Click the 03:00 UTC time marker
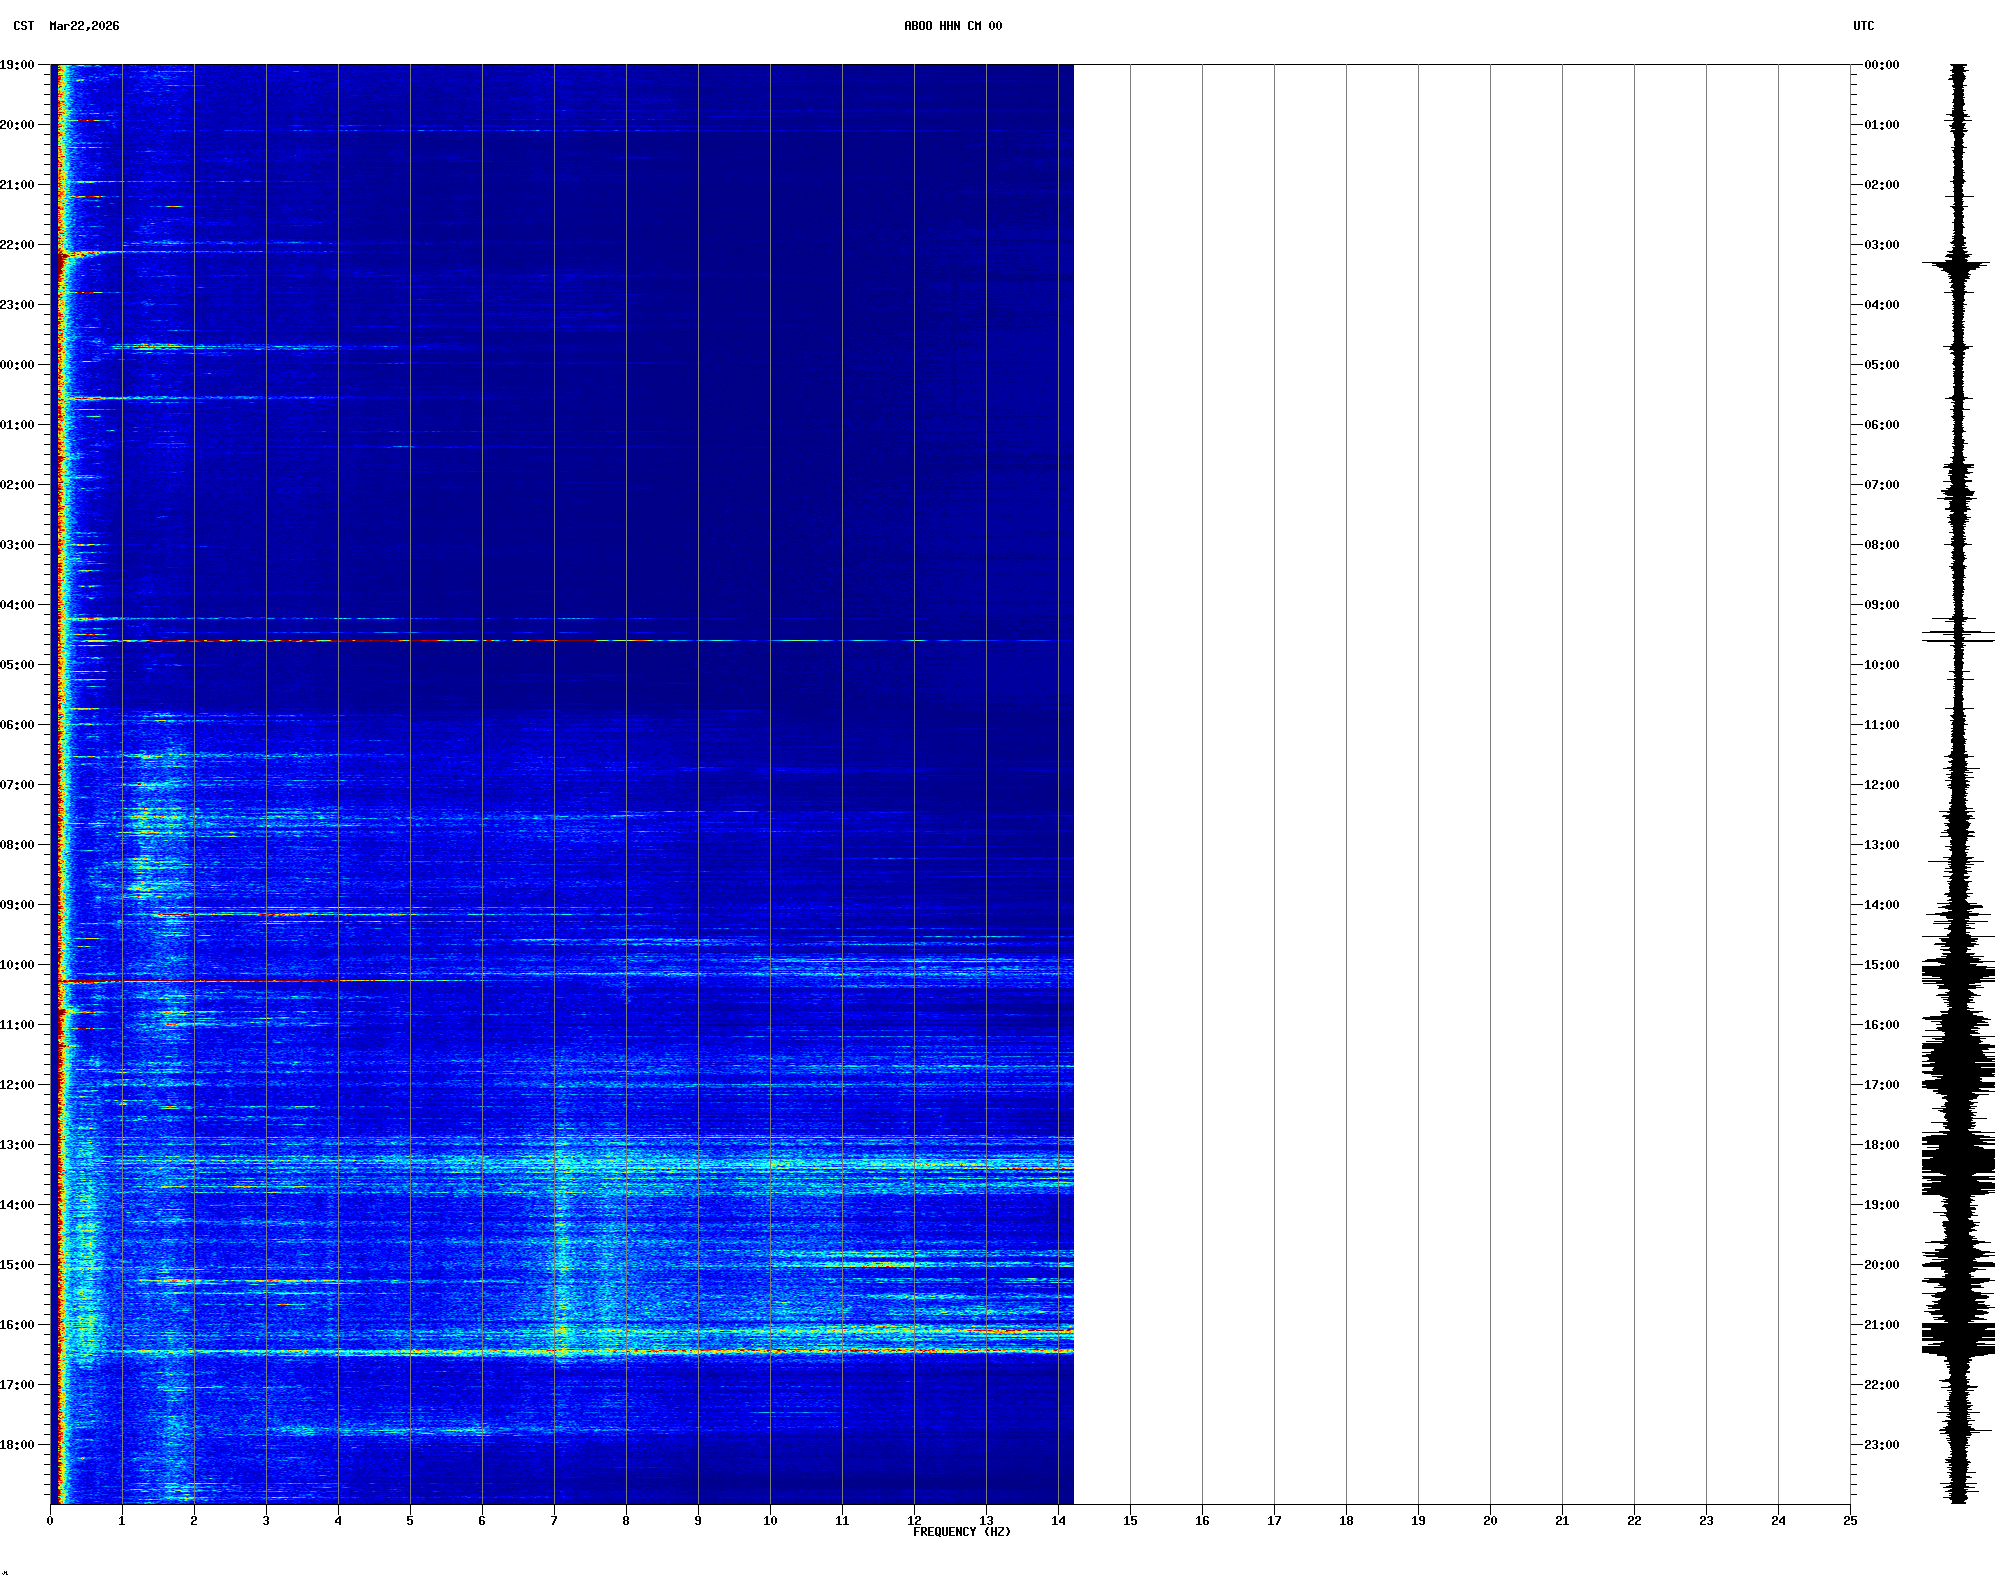Screen dimensions: 2002x1584 pos(1881,245)
